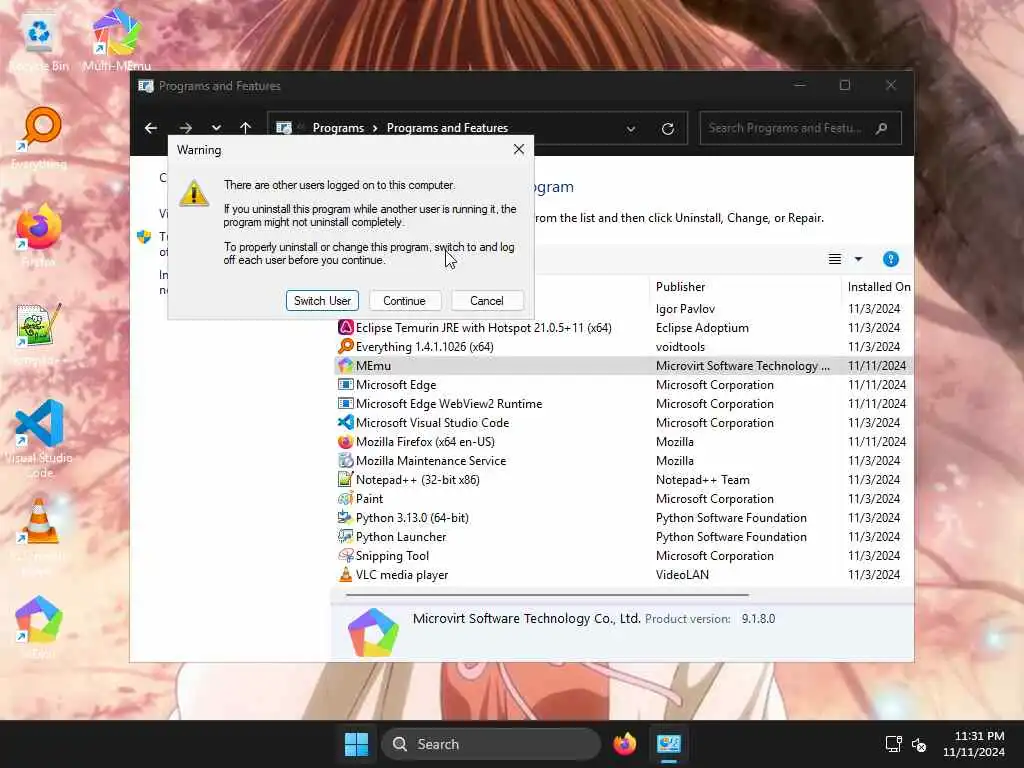Select Microsoft Visual Studio Code list icon

point(345,423)
